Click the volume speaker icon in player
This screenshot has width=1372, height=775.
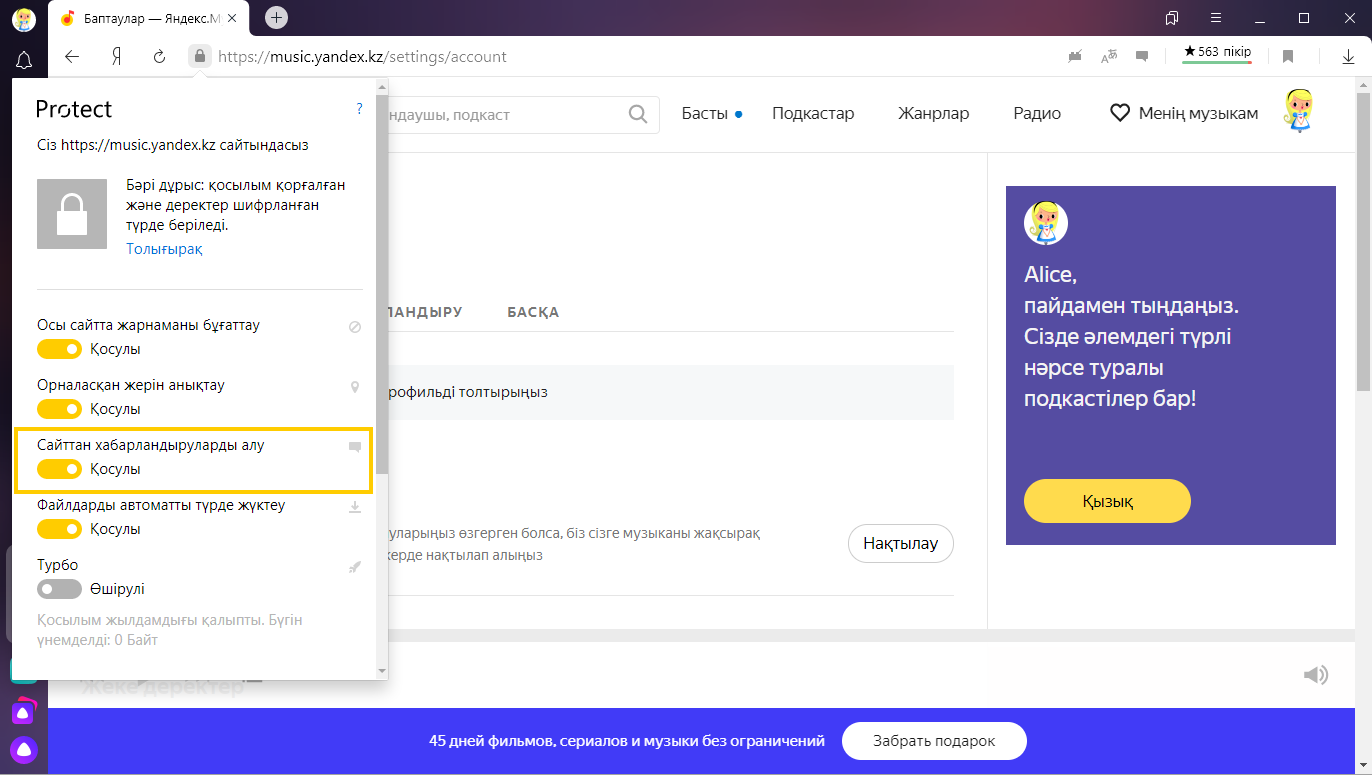1316,675
